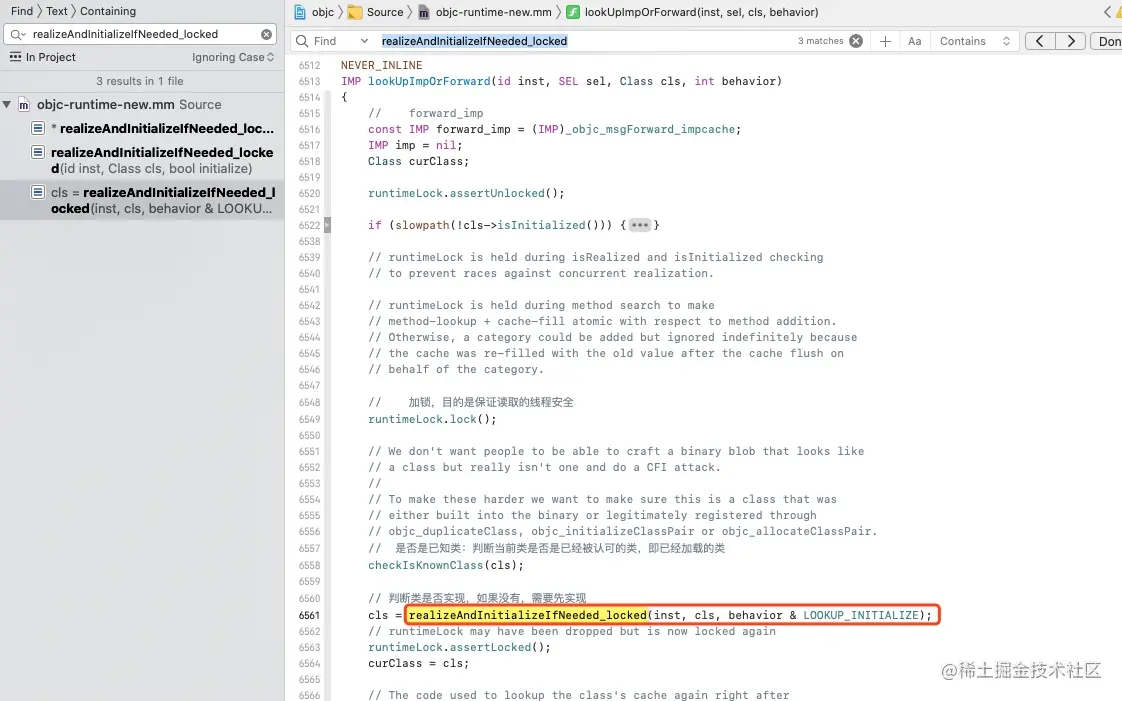Open the search options magnifier menu in navigator

(17, 34)
